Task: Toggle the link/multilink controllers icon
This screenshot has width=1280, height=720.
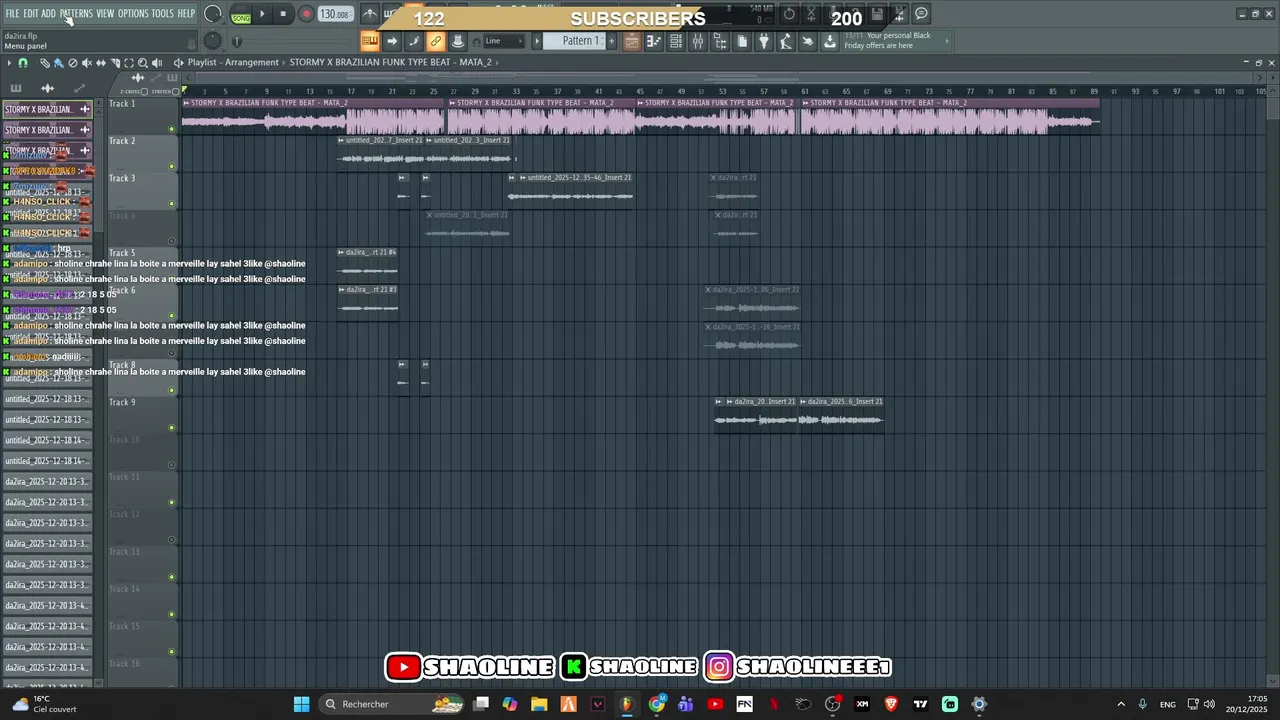Action: coord(436,41)
